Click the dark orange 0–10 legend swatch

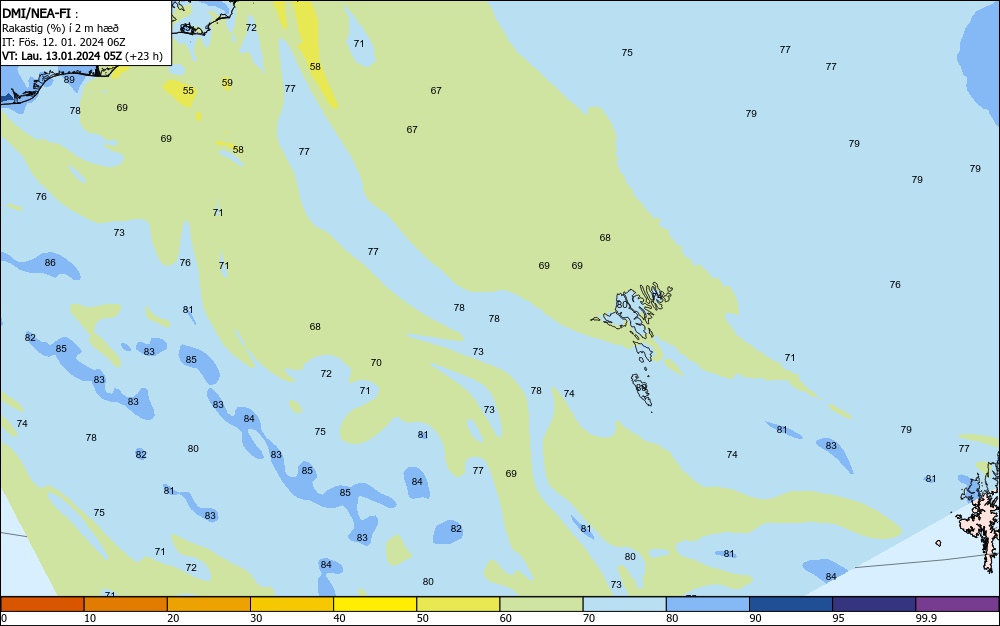42,604
